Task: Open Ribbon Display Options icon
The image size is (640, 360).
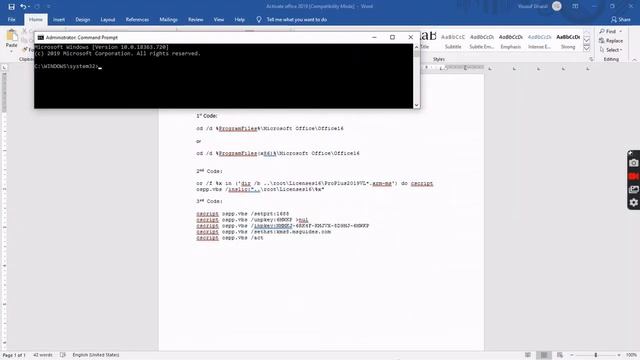Action: [x=575, y=6]
